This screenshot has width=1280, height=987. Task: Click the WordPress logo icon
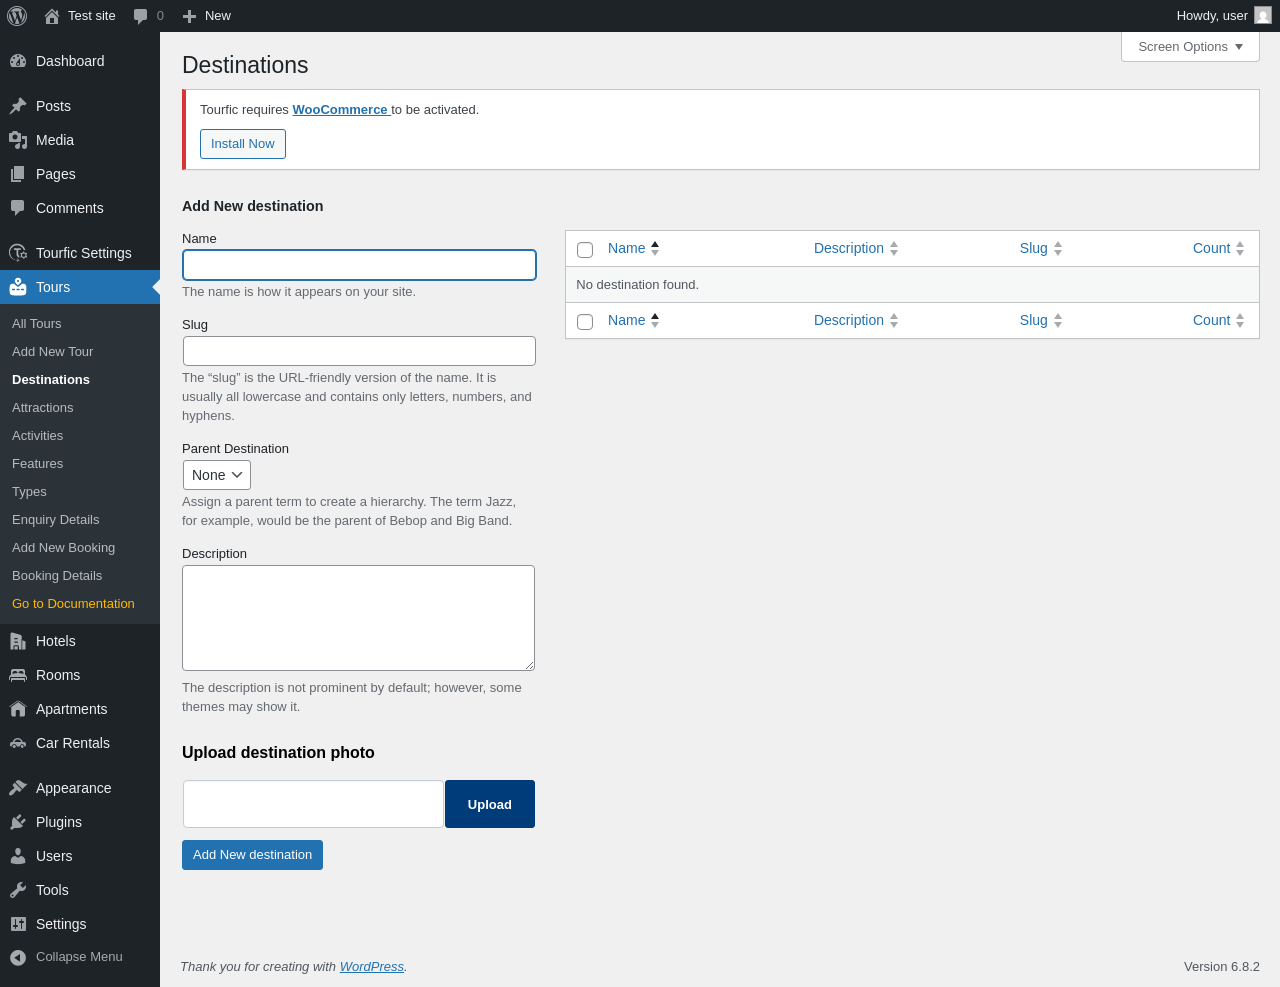tap(17, 16)
